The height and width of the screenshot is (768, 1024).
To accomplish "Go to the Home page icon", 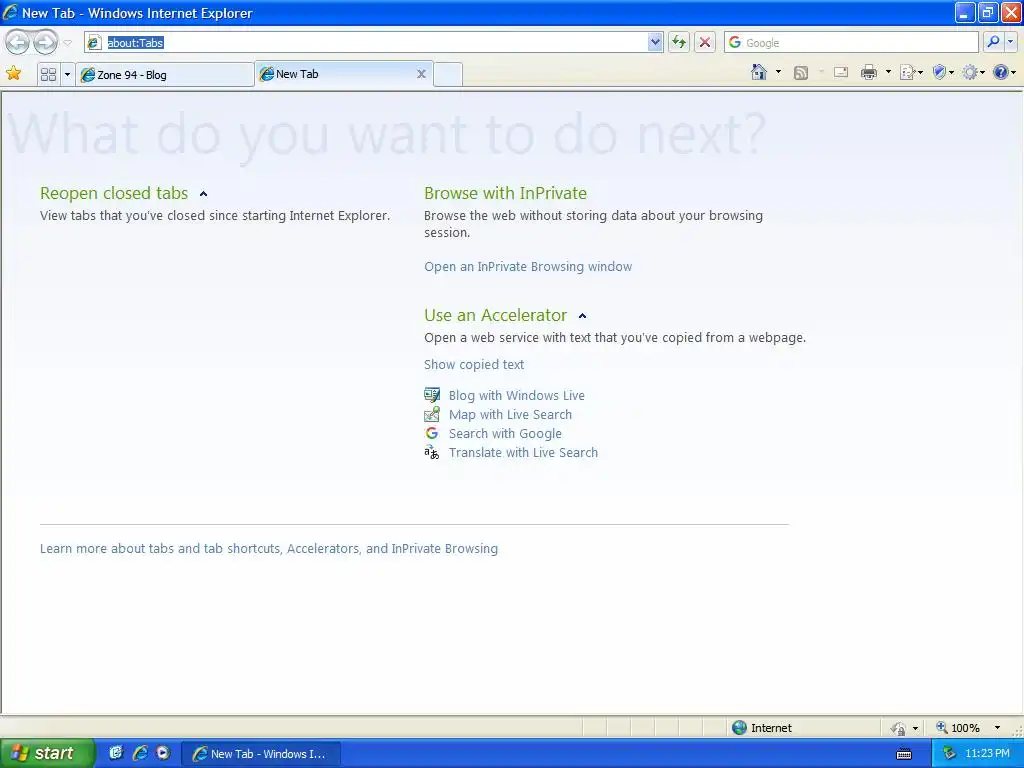I will point(759,72).
